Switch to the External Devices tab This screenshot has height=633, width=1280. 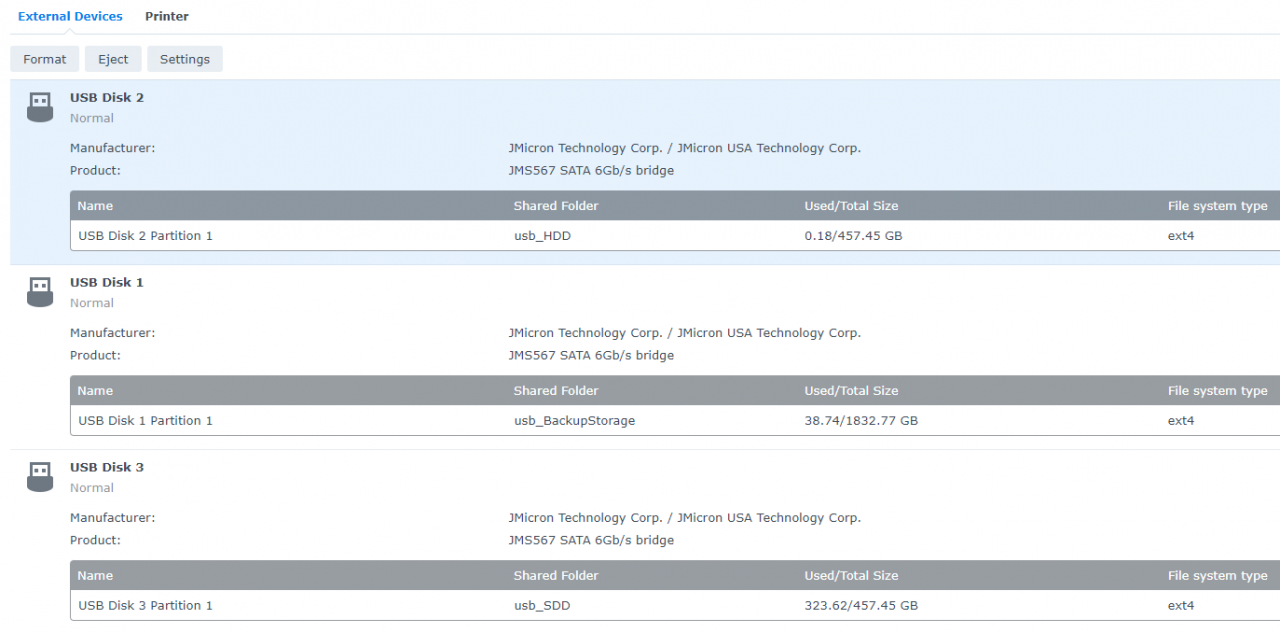pyautogui.click(x=70, y=16)
